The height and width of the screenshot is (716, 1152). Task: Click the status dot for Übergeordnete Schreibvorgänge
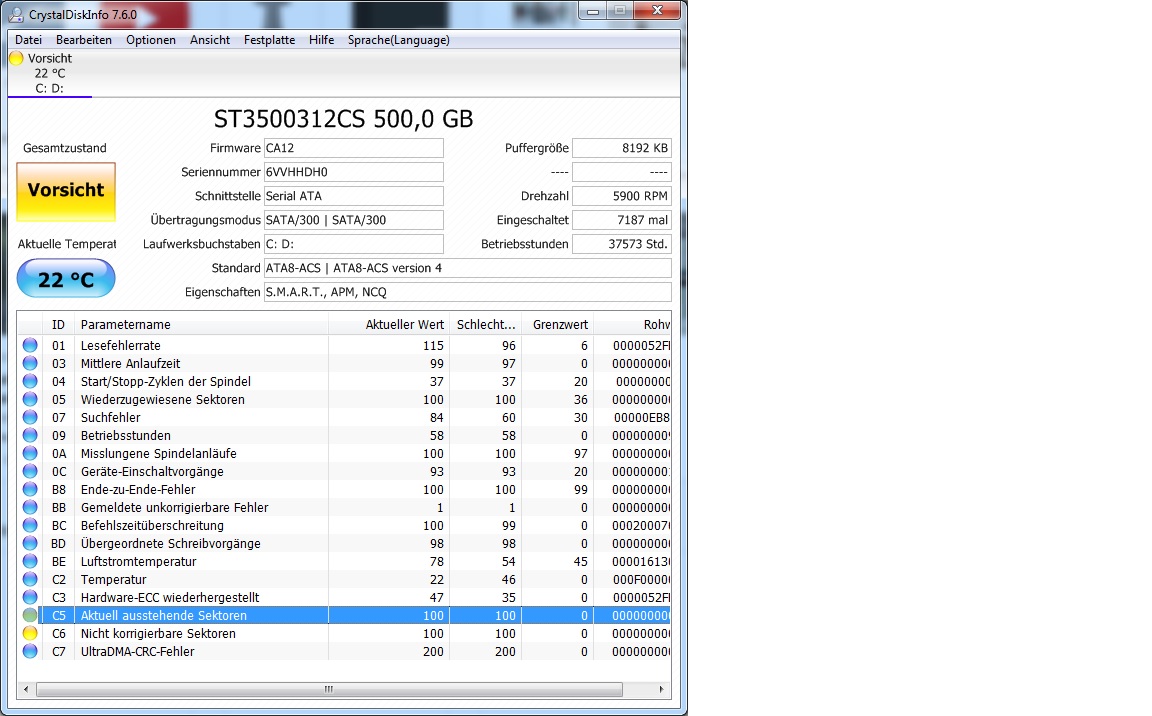click(x=30, y=543)
